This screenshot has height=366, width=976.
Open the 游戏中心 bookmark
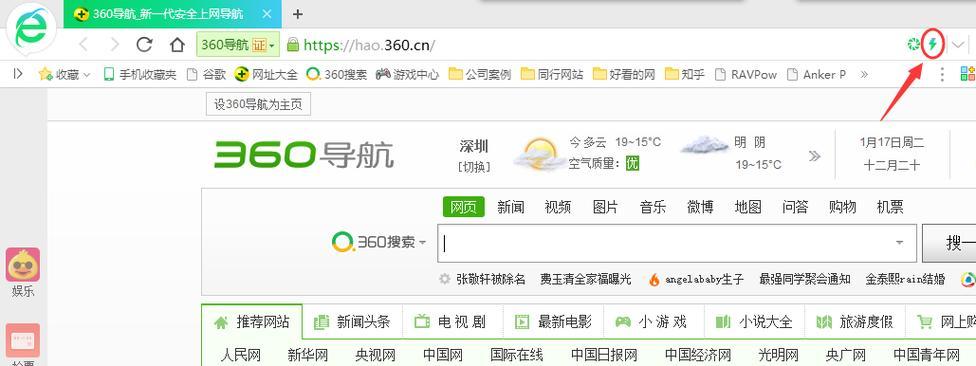pyautogui.click(x=408, y=75)
